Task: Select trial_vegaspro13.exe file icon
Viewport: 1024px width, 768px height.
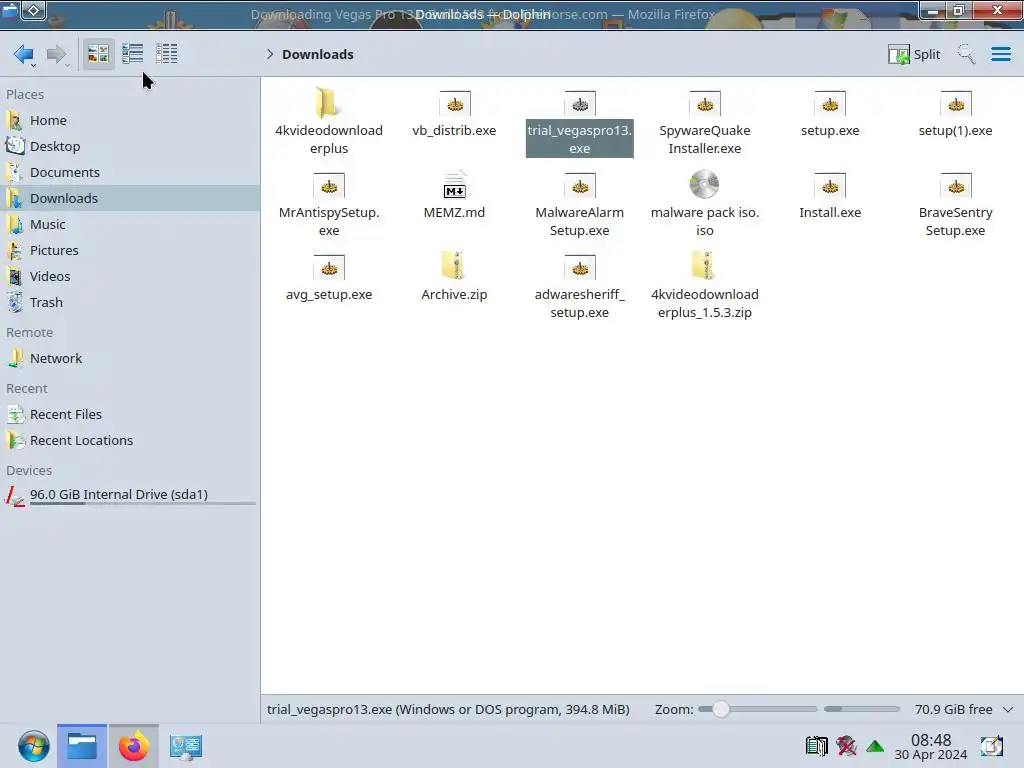Action: point(580,103)
